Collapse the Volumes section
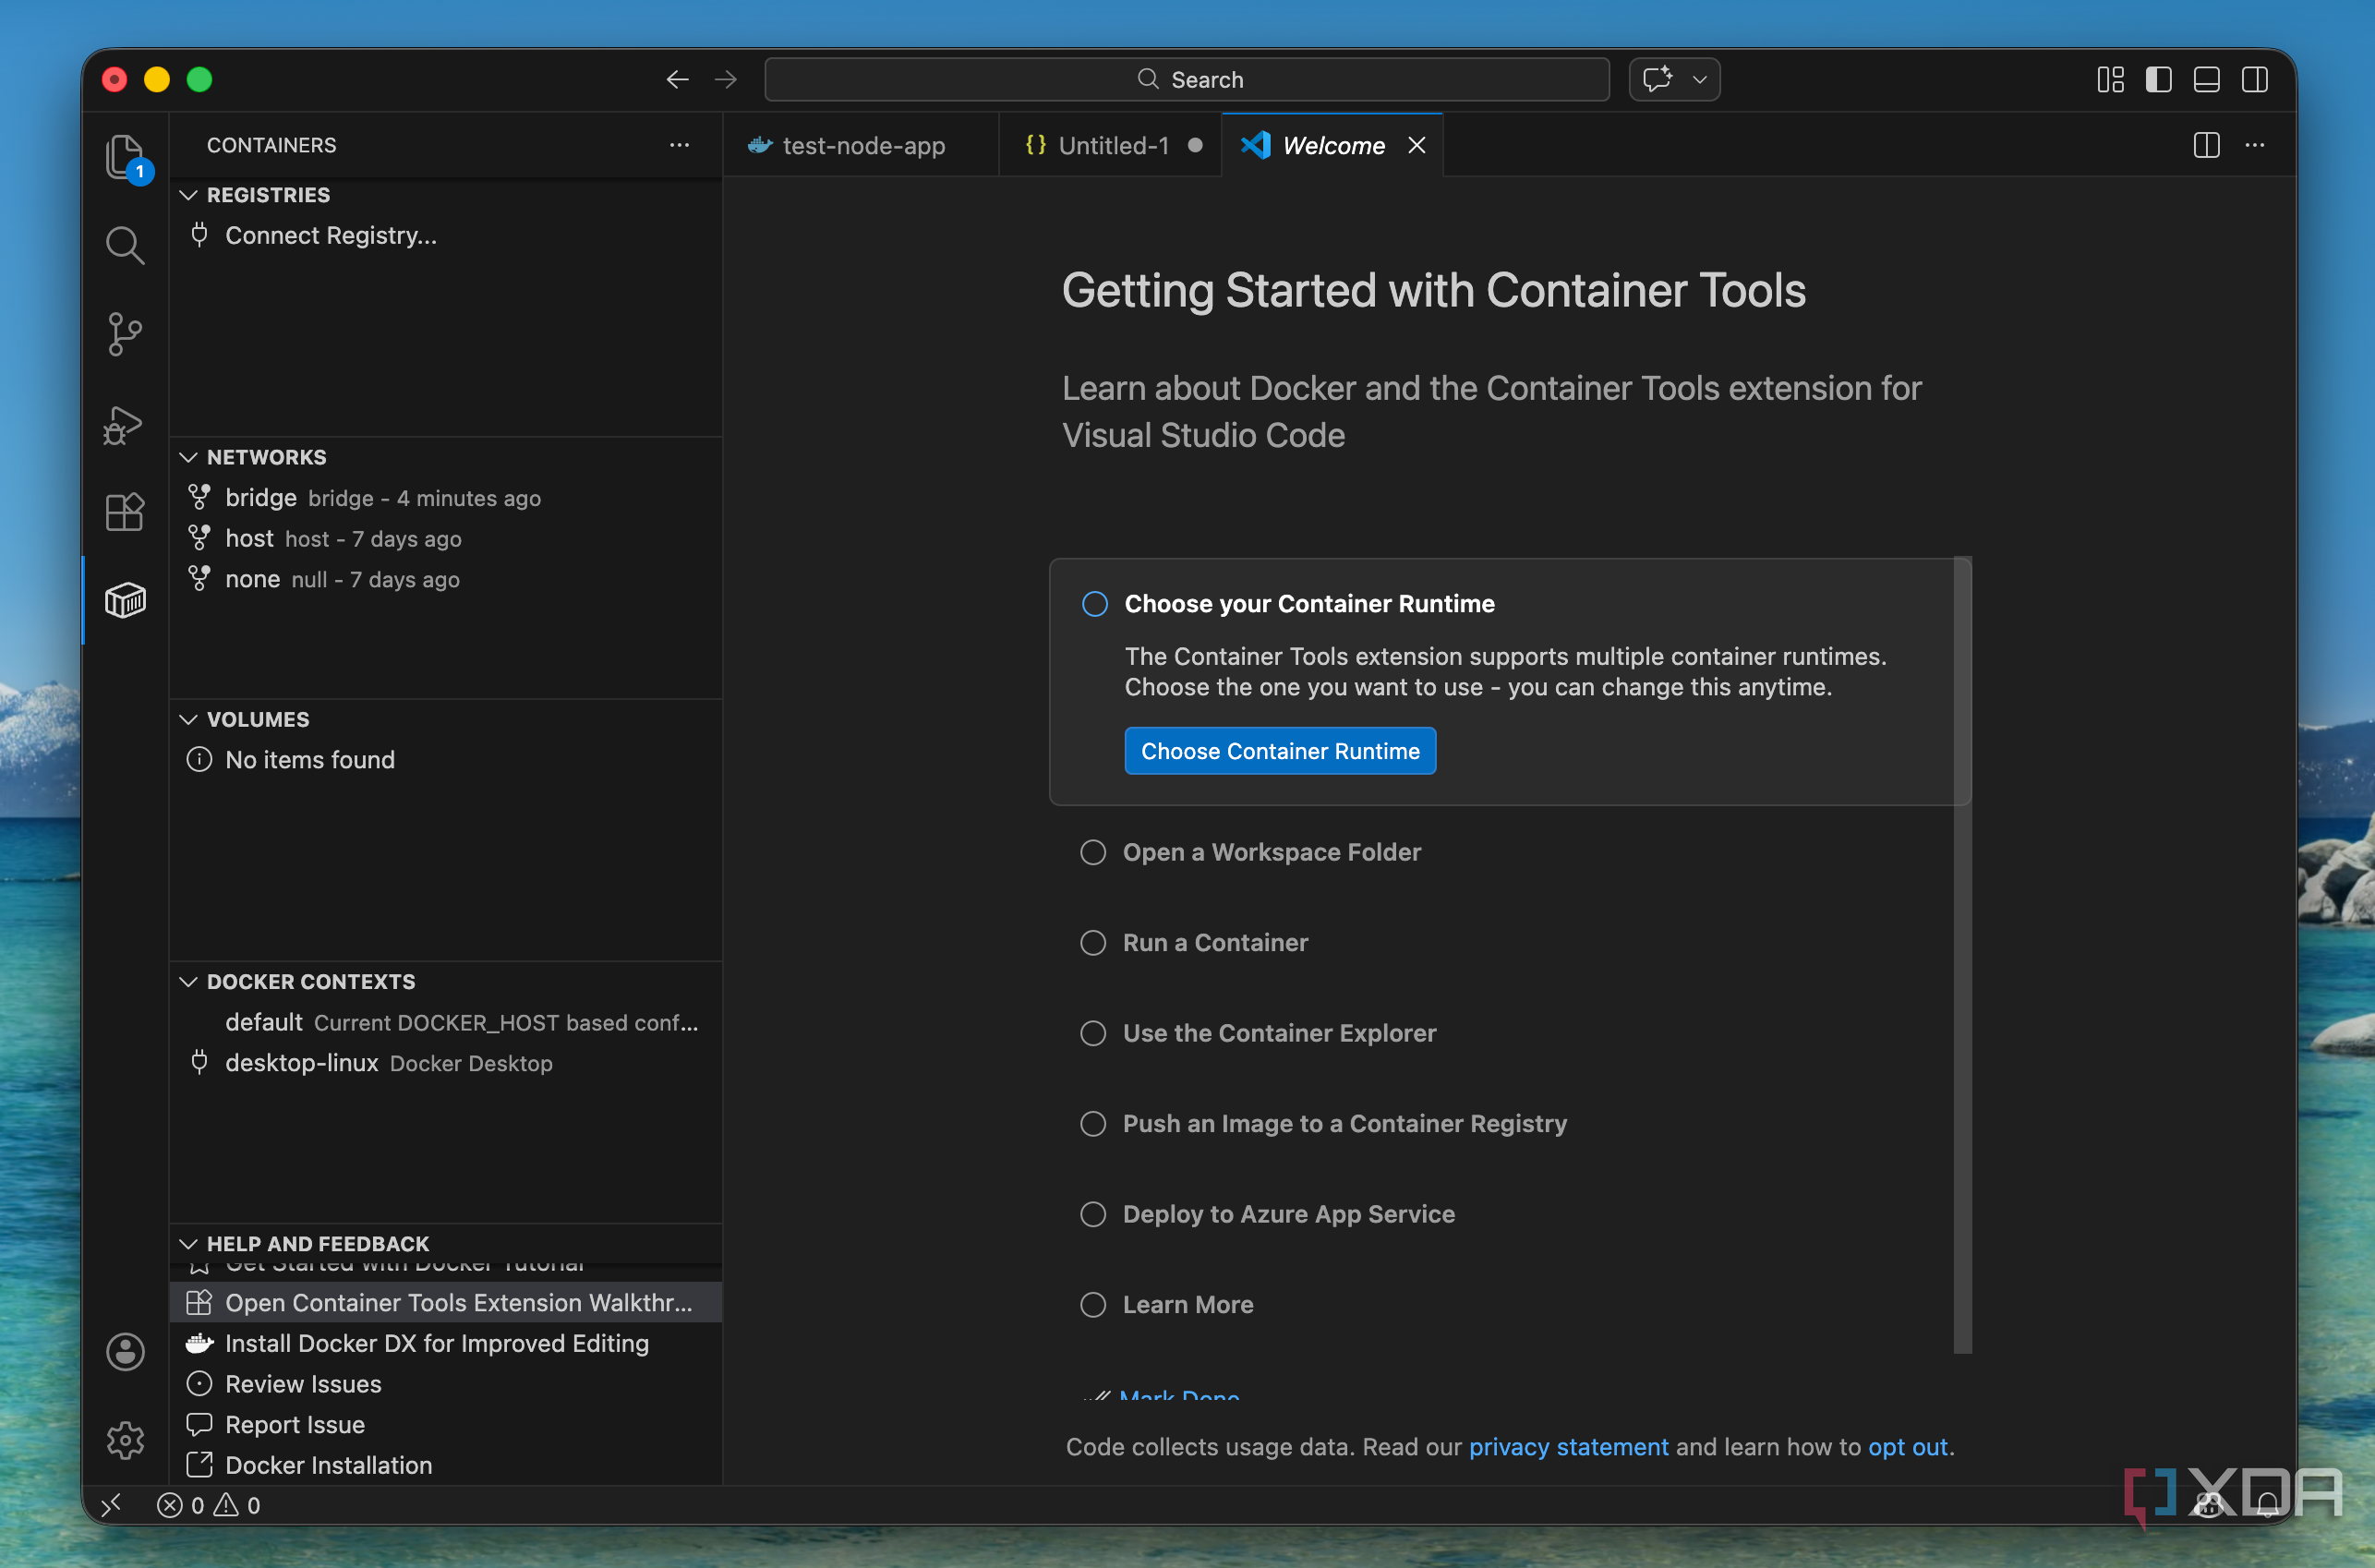Screen dimensions: 2375x1568 (189, 719)
